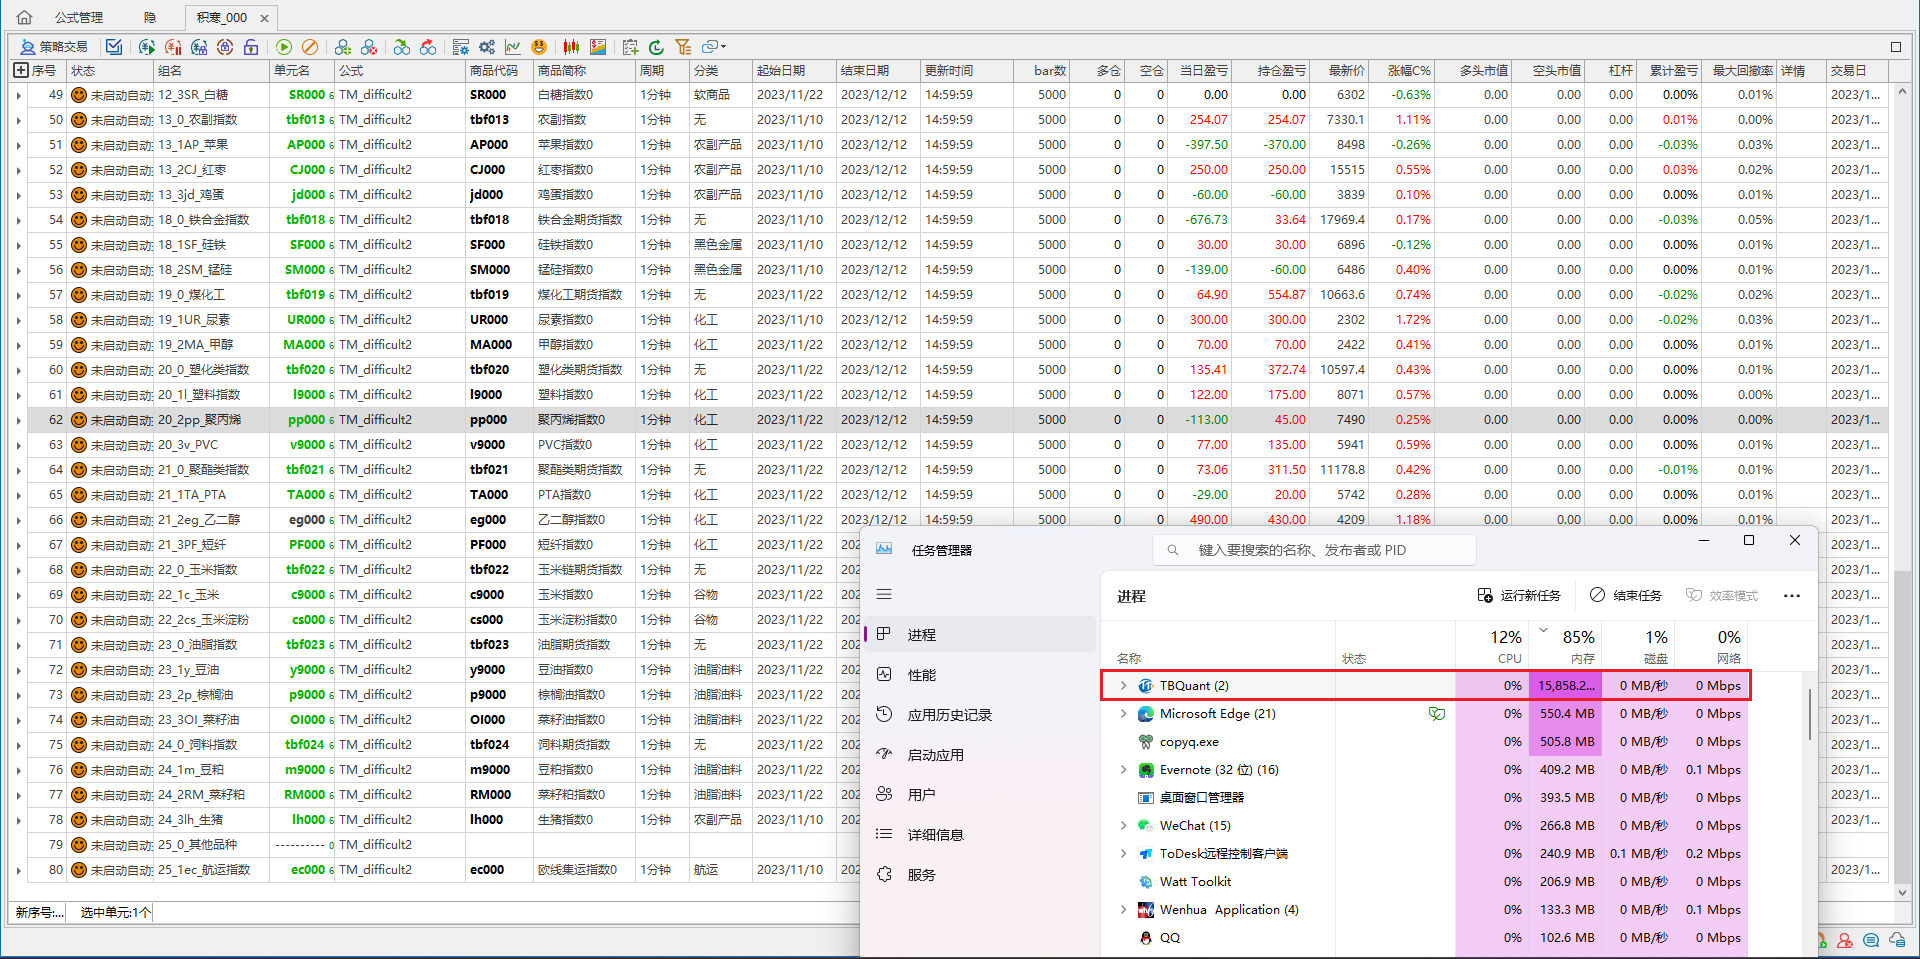Expand all rows using the 序号 plus box
Screen dimensions: 1920x959
(20, 70)
